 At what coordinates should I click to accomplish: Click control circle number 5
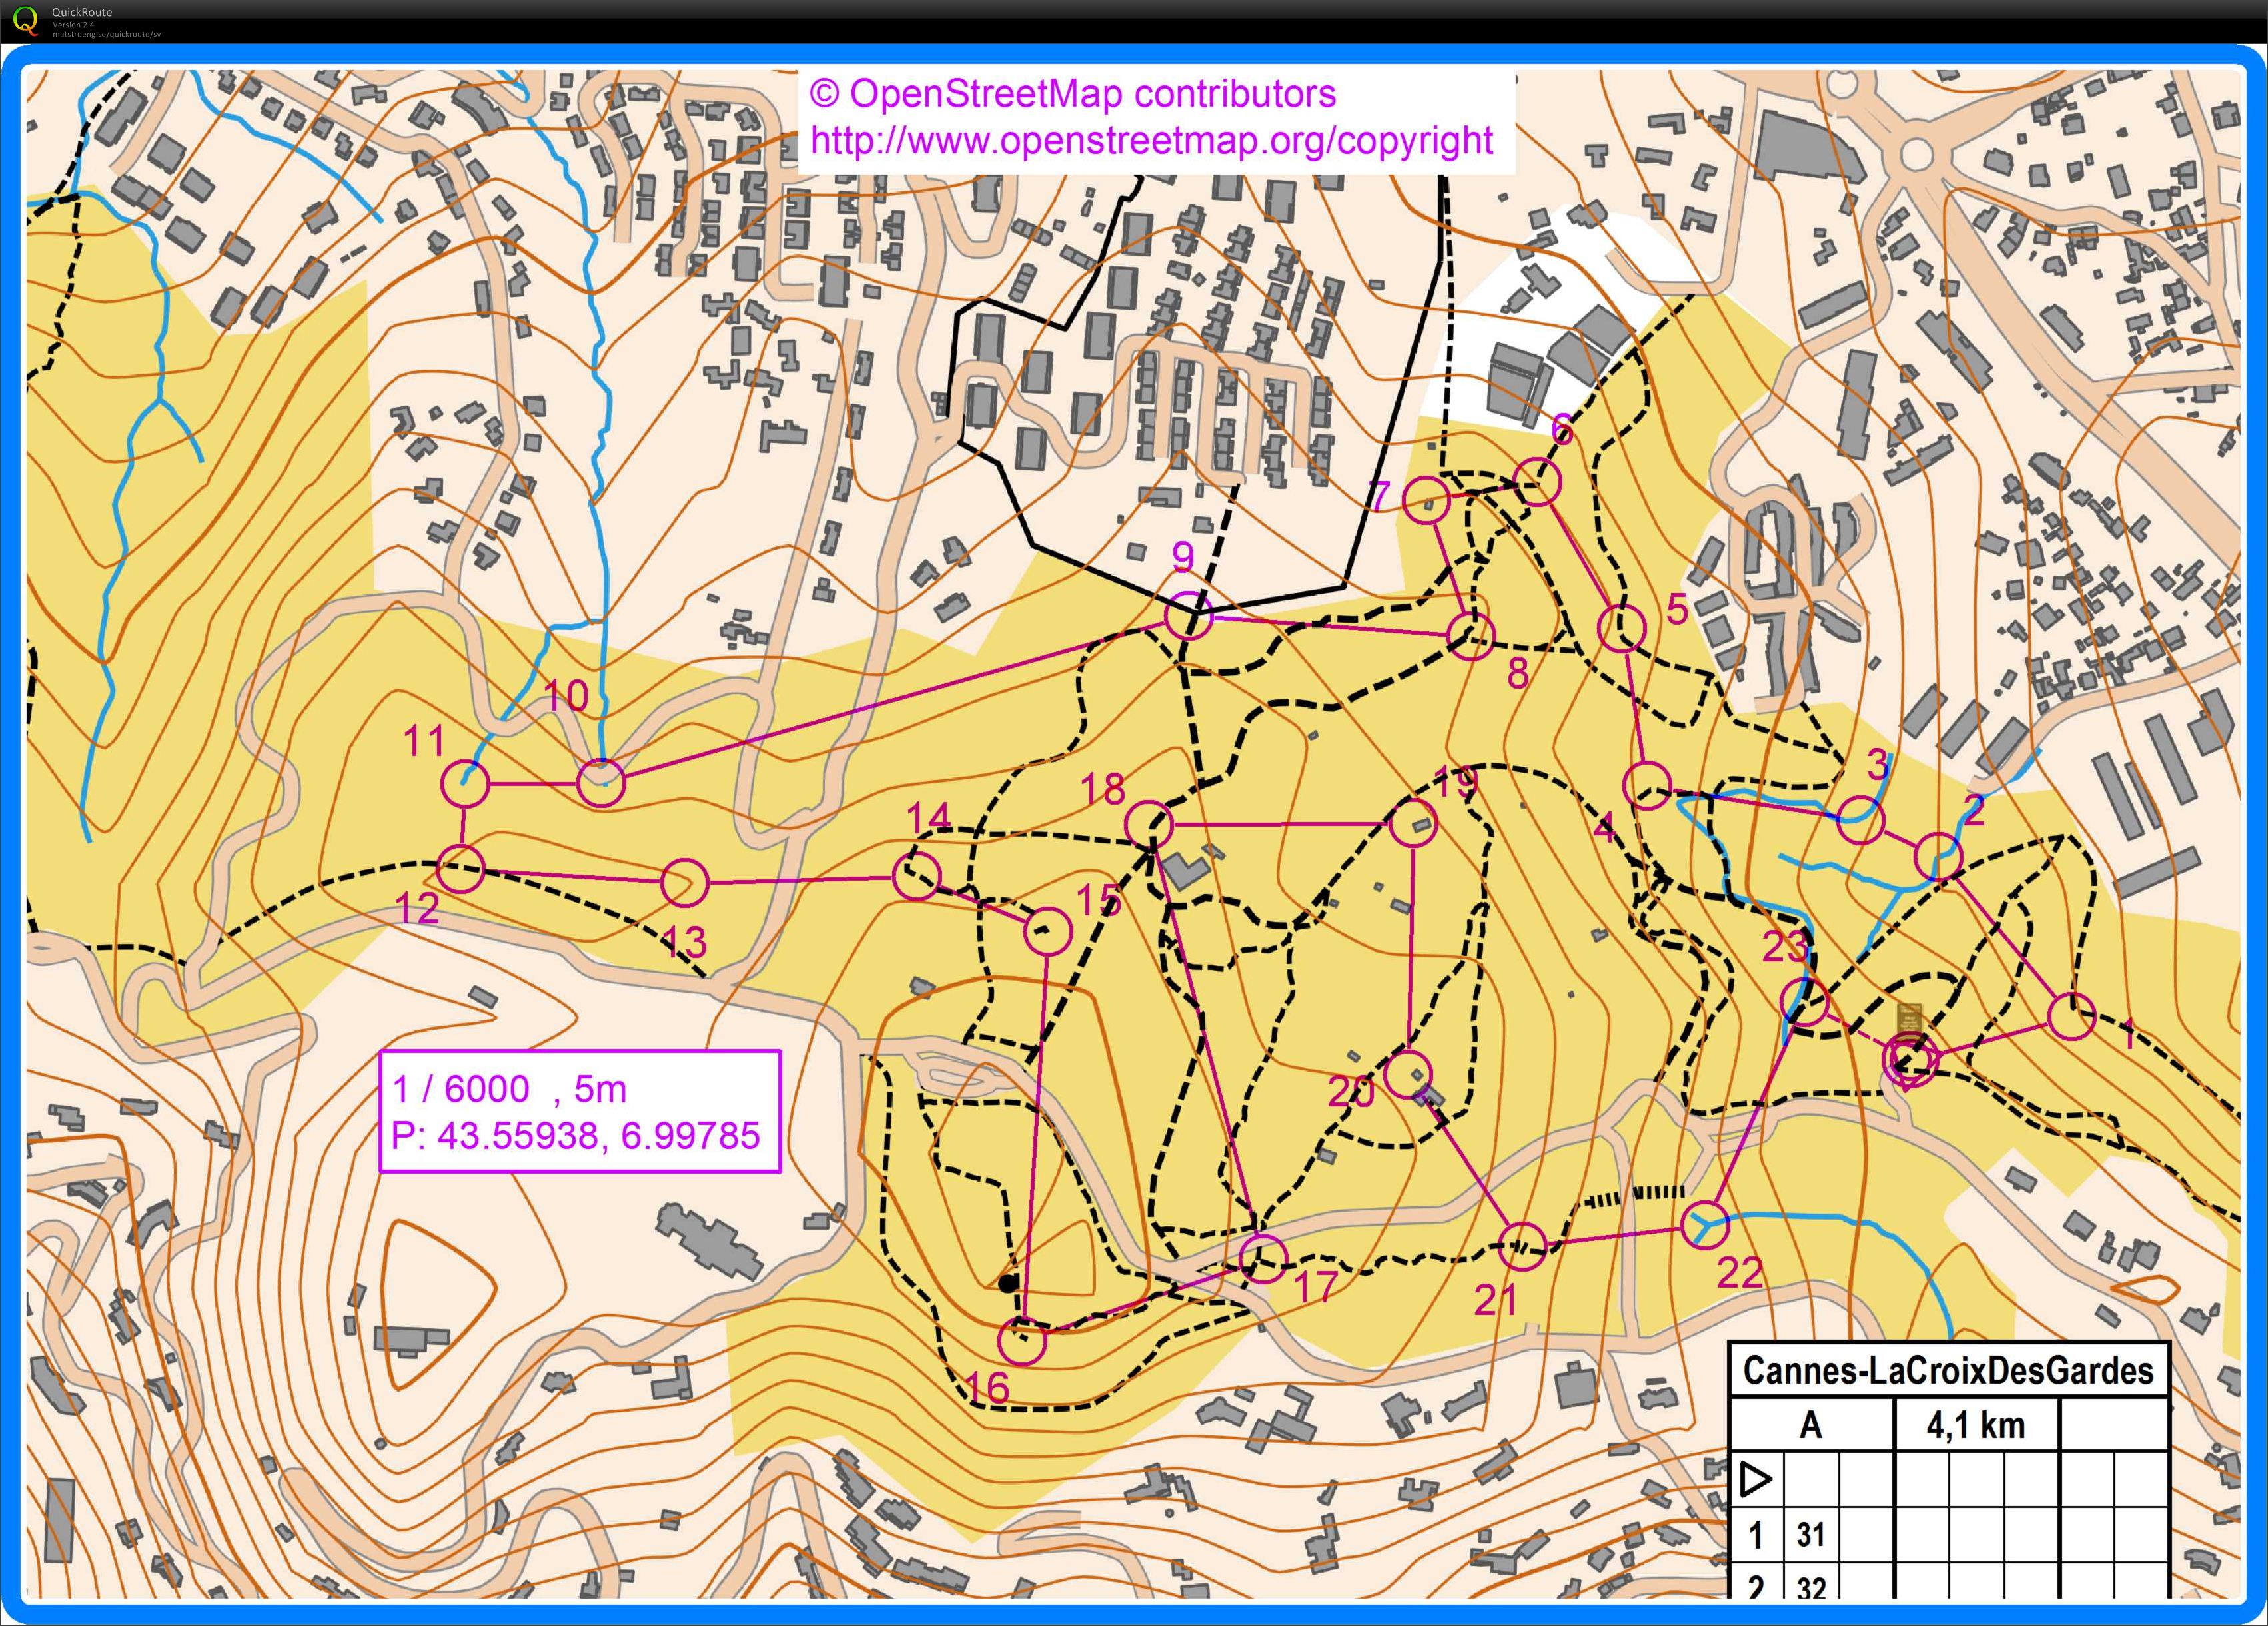pyautogui.click(x=1622, y=628)
